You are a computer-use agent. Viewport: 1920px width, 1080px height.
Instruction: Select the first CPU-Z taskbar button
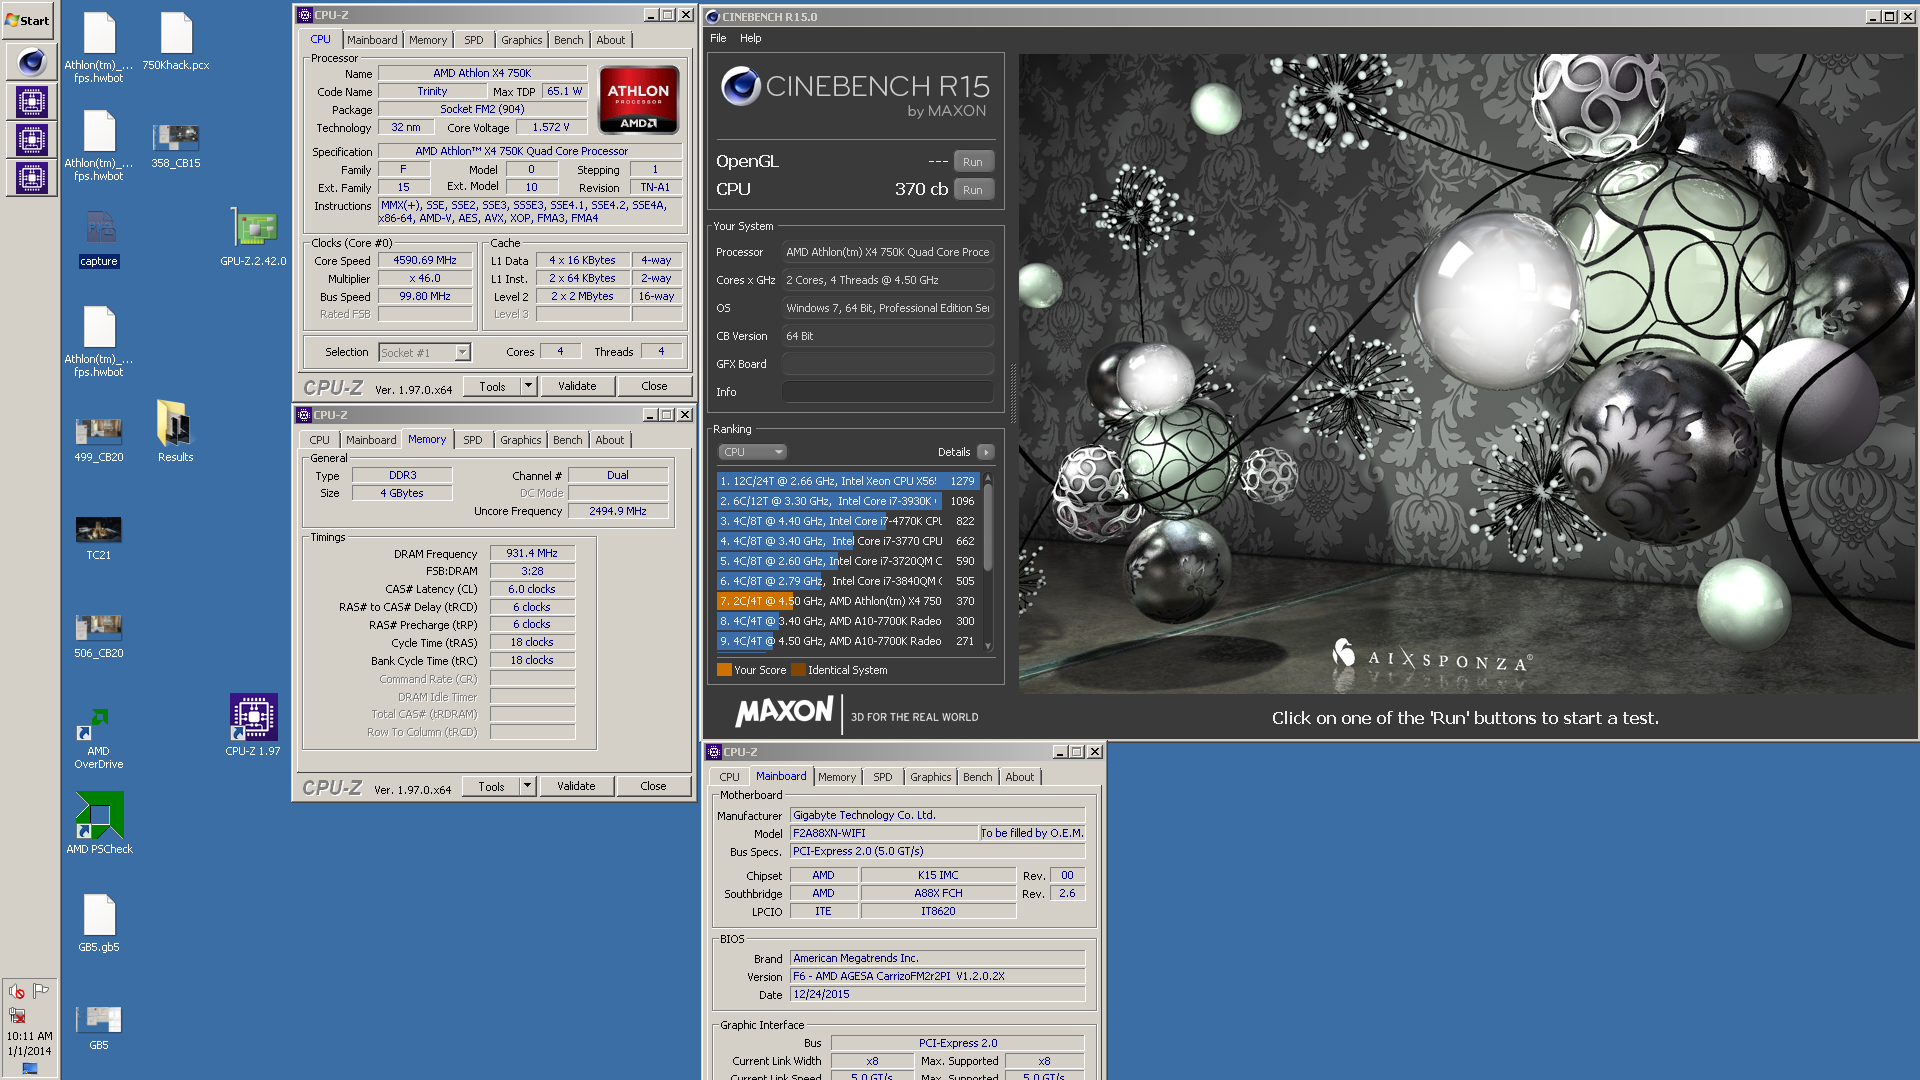(x=31, y=101)
